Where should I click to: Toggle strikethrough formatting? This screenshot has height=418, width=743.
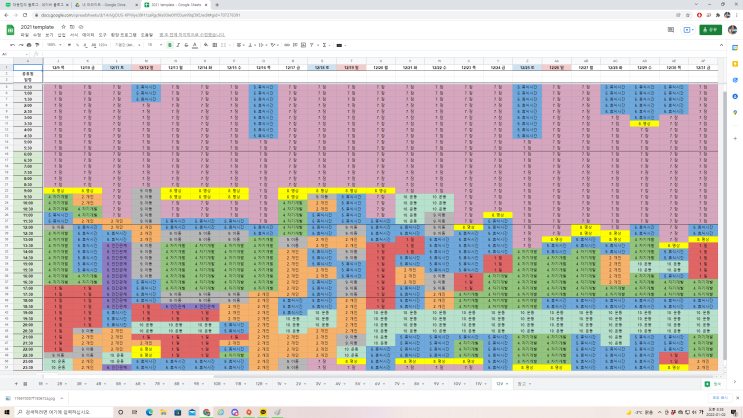[186, 45]
